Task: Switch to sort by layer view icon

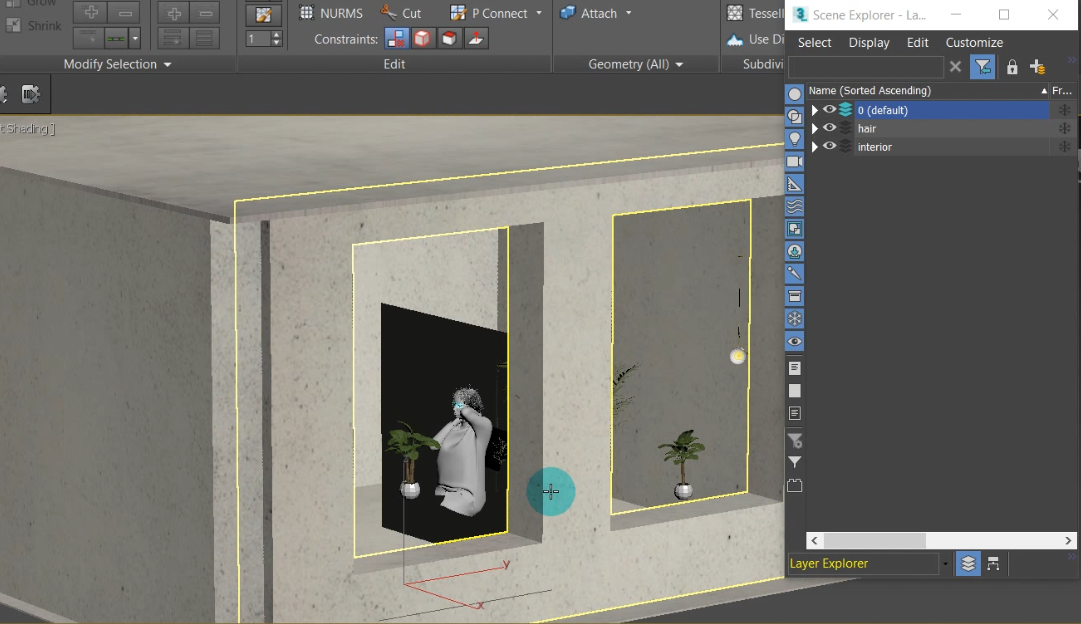Action: 968,563
